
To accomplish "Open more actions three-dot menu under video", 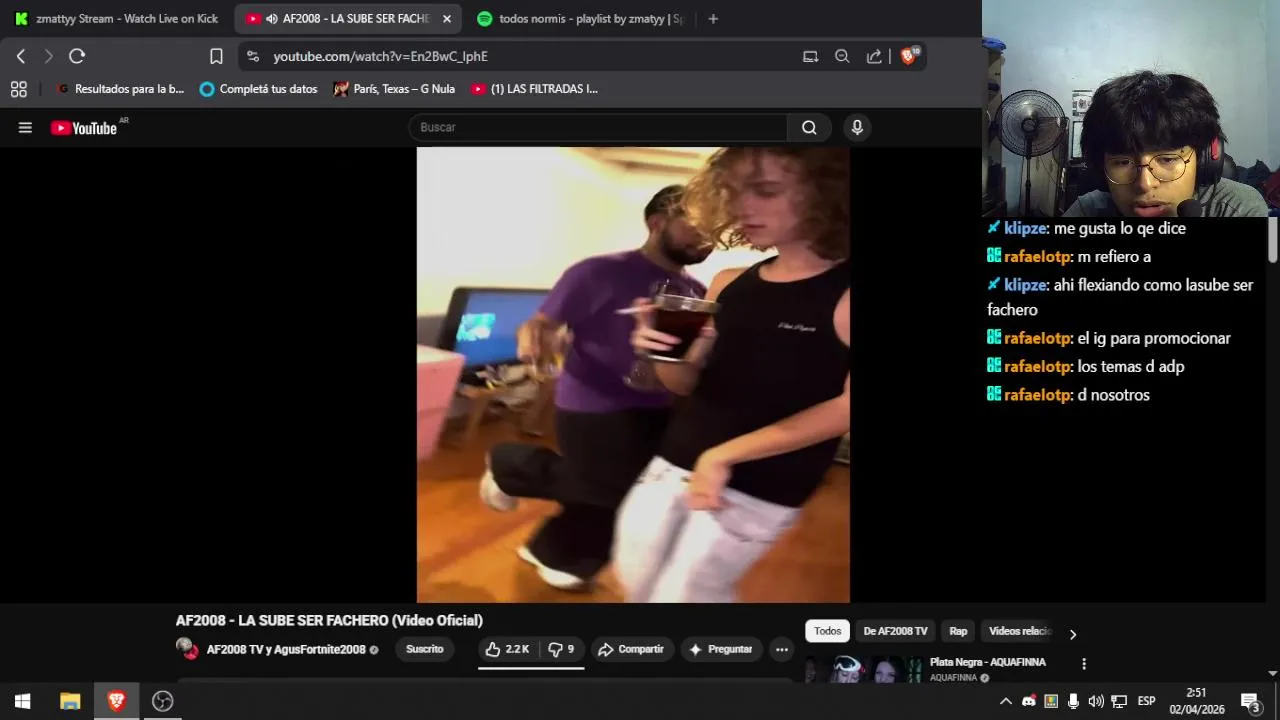I will [782, 649].
